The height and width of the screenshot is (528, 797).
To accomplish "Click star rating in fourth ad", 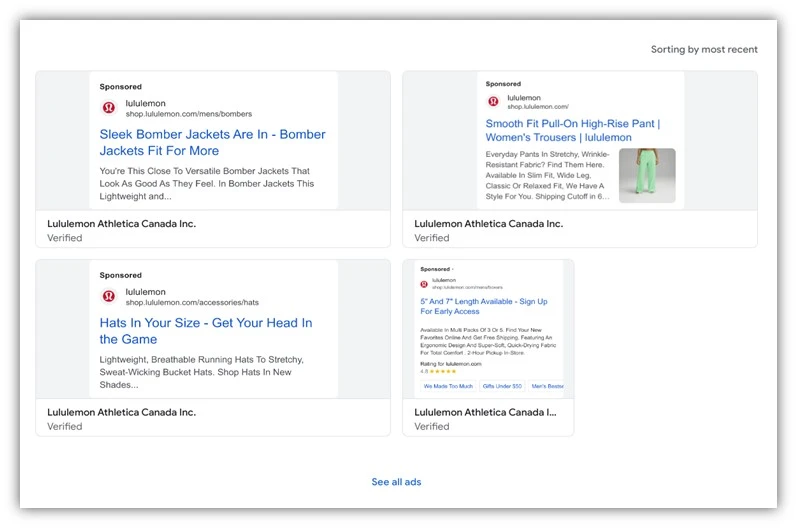I will 443,371.
